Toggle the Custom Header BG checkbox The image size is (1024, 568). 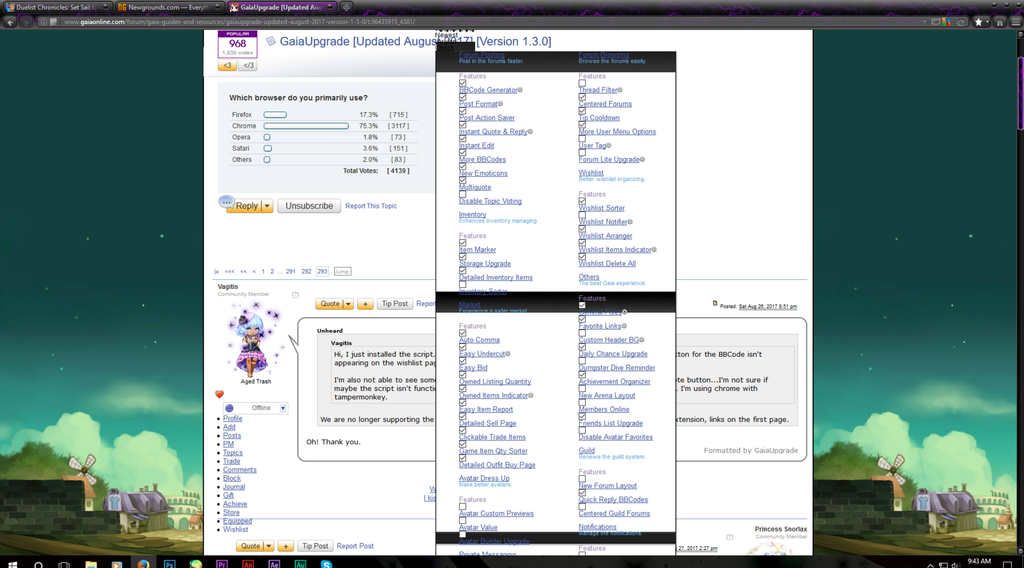coord(582,333)
